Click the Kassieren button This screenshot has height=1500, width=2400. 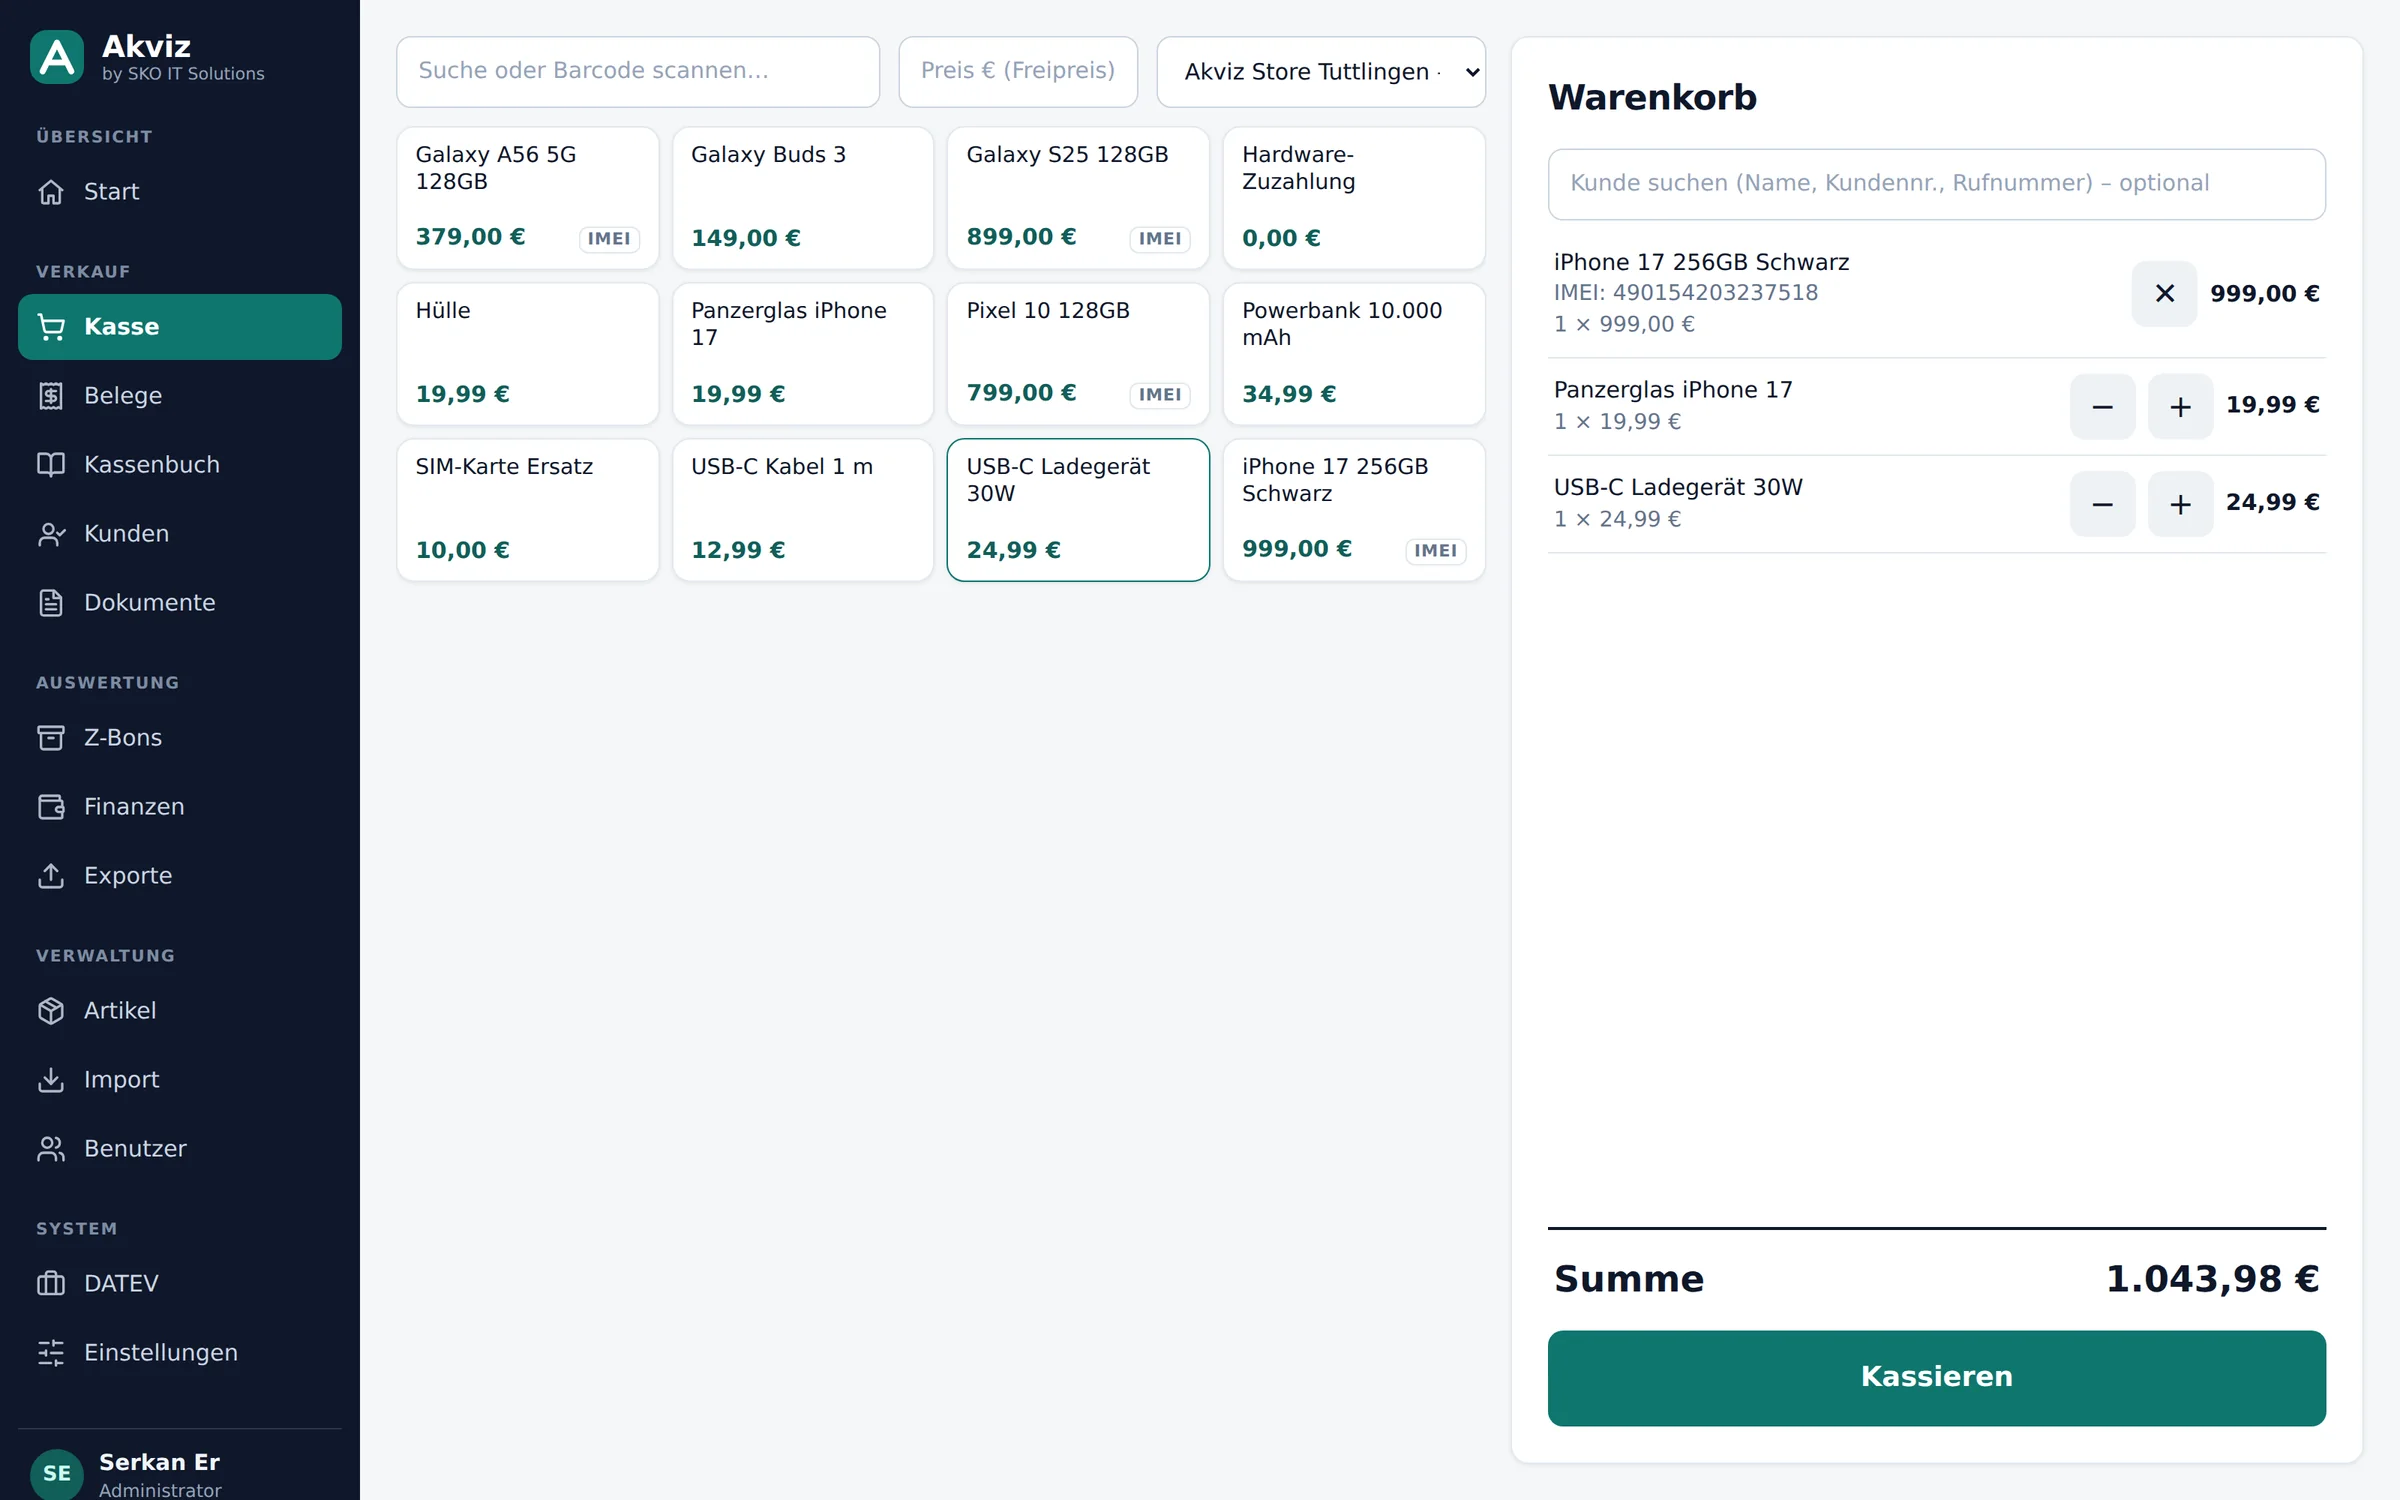click(1936, 1377)
